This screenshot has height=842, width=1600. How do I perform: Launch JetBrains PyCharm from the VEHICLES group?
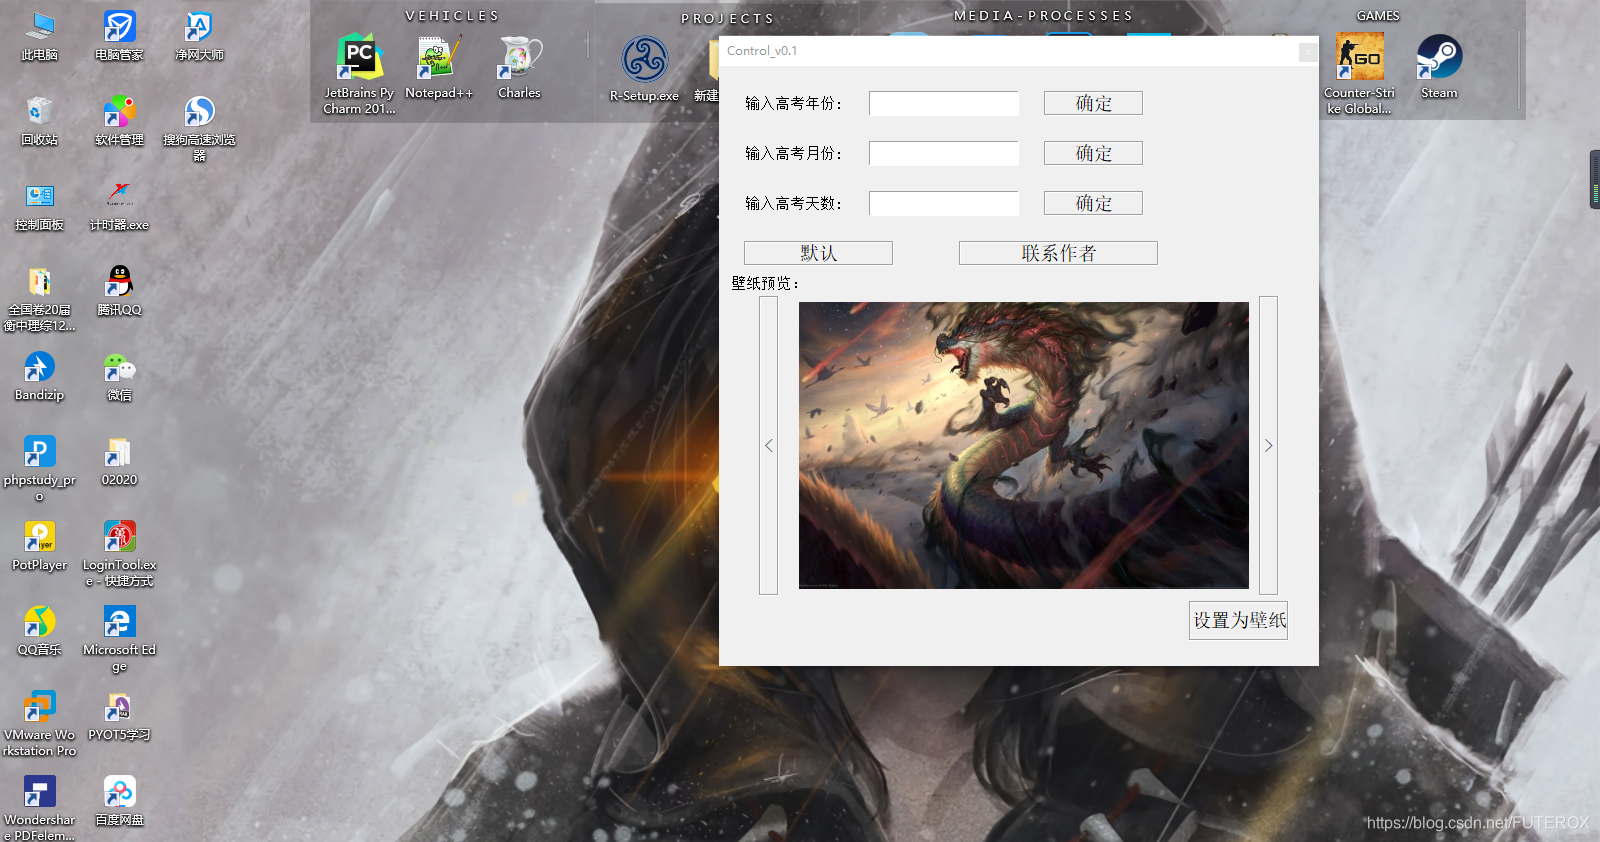coord(359,74)
